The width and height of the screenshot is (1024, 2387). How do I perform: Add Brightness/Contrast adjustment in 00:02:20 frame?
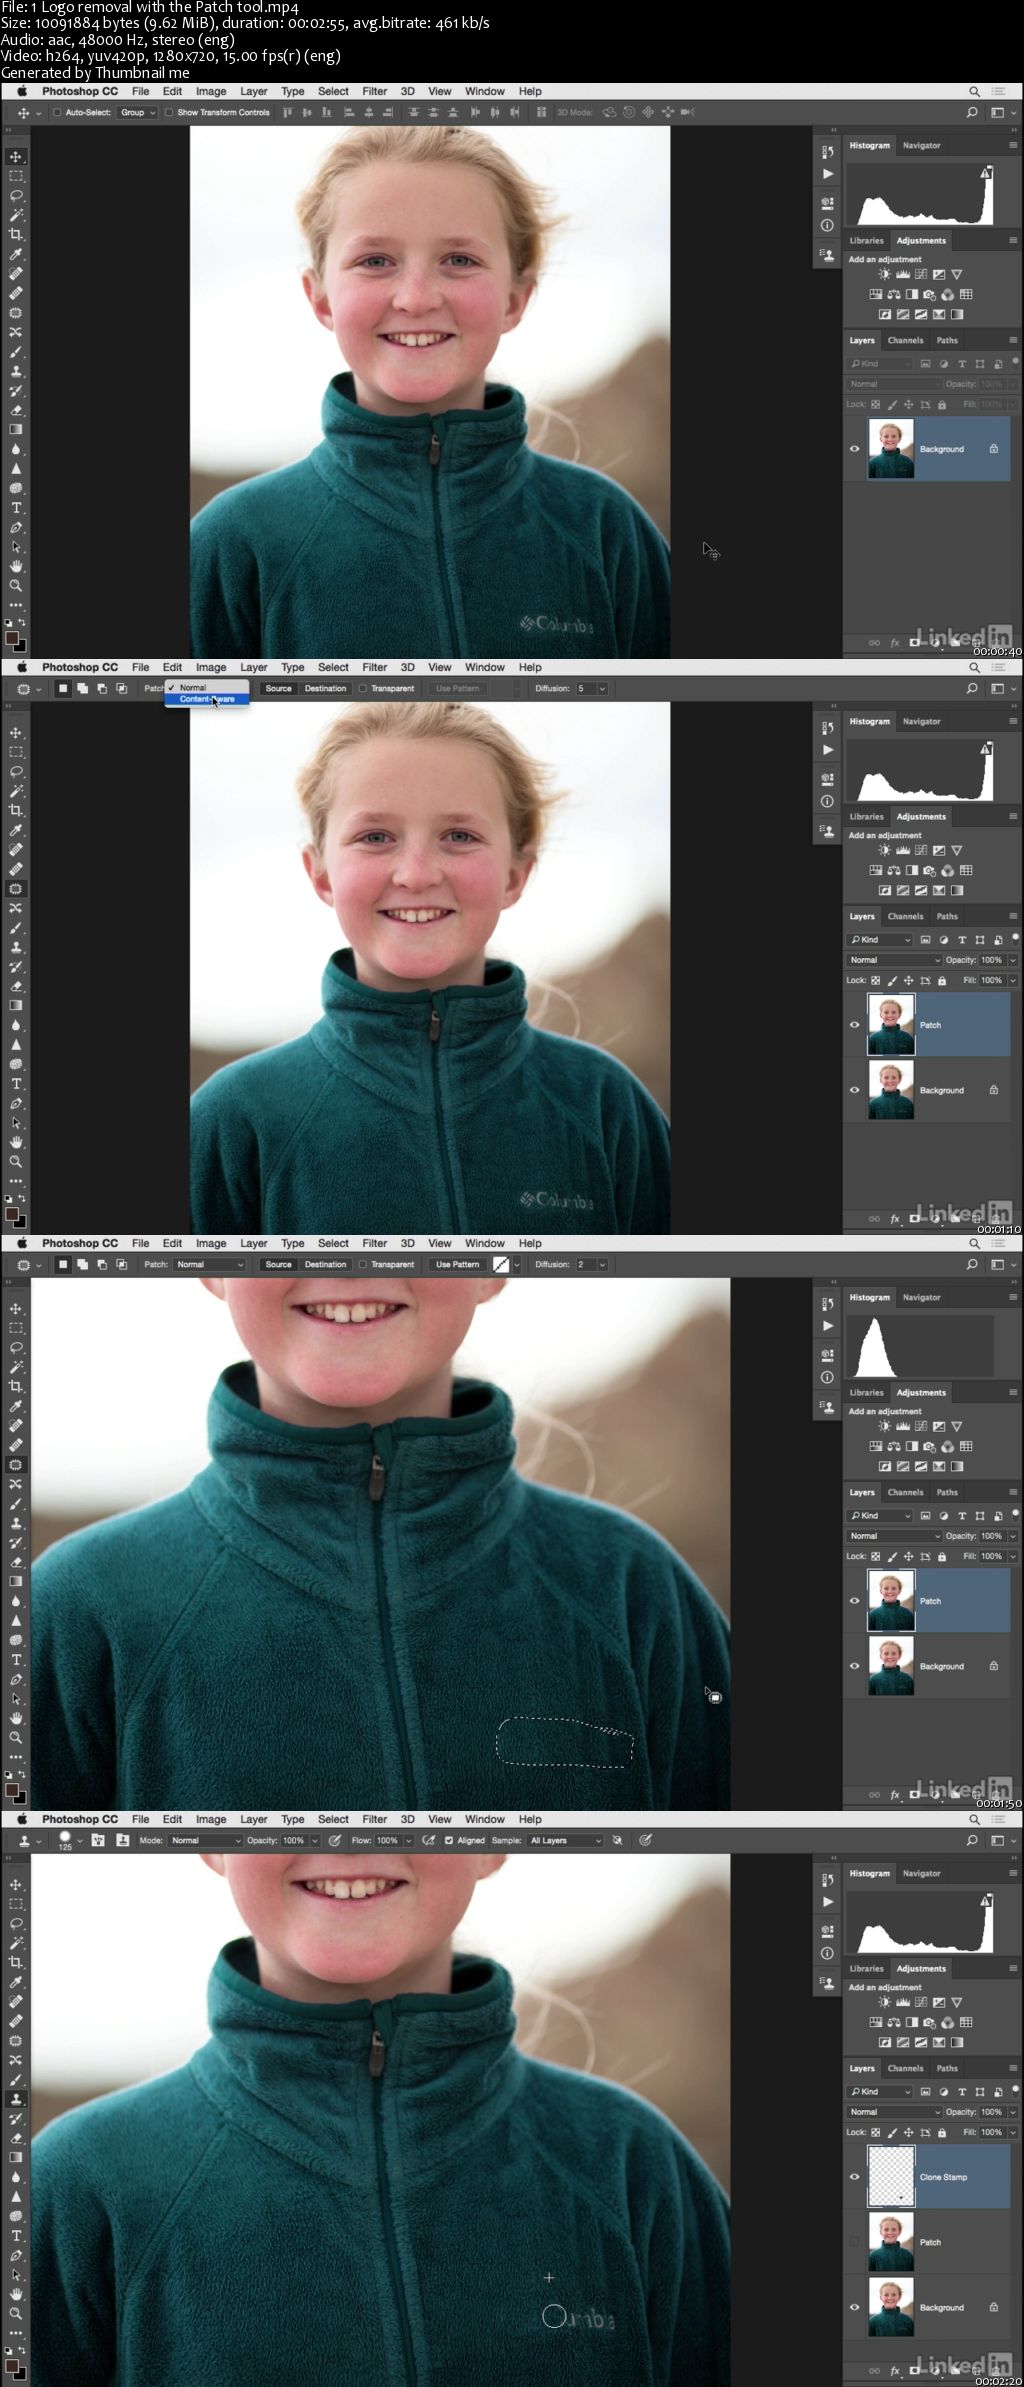point(884,2002)
